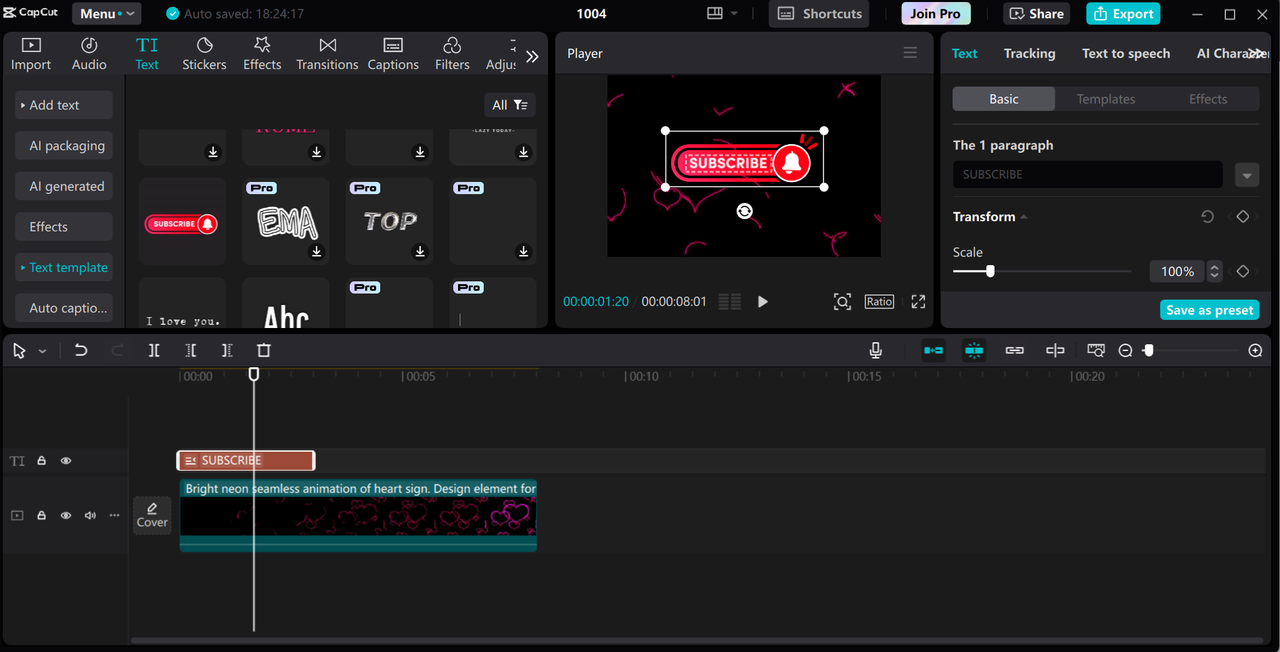Select the Basic sub-tab
Screen dimensions: 1280x652
click(x=1004, y=99)
